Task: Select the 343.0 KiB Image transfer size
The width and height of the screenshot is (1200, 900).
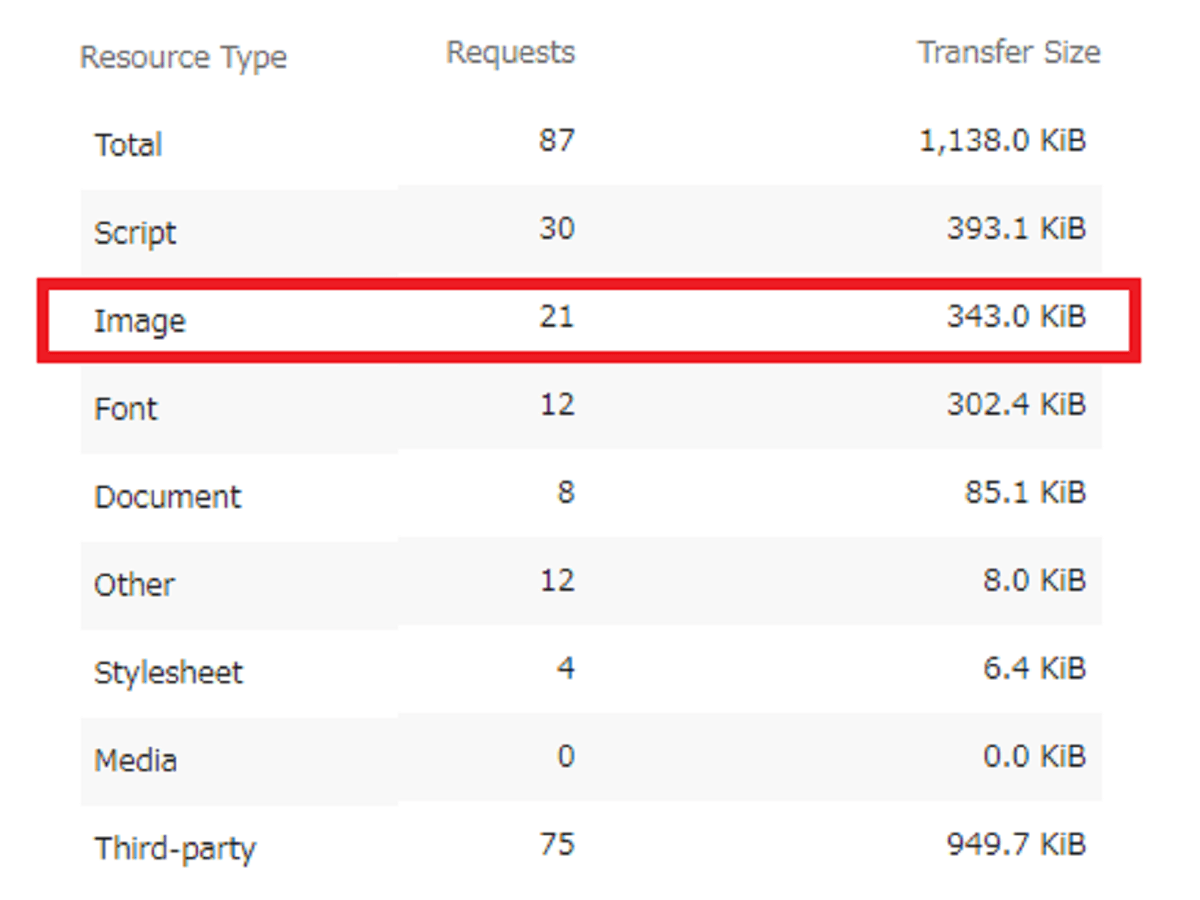Action: pyautogui.click(x=1016, y=317)
